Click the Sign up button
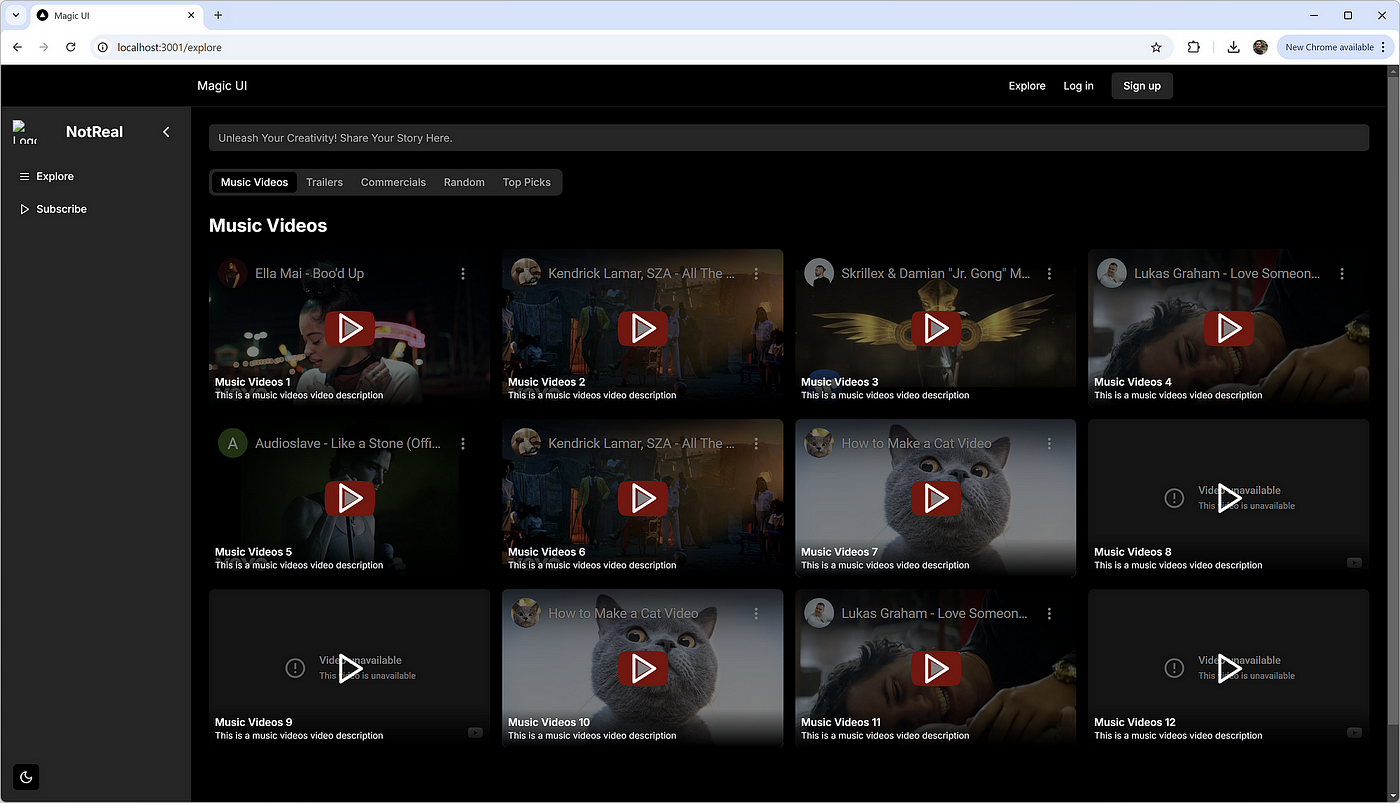This screenshot has width=1400, height=803. click(1142, 86)
